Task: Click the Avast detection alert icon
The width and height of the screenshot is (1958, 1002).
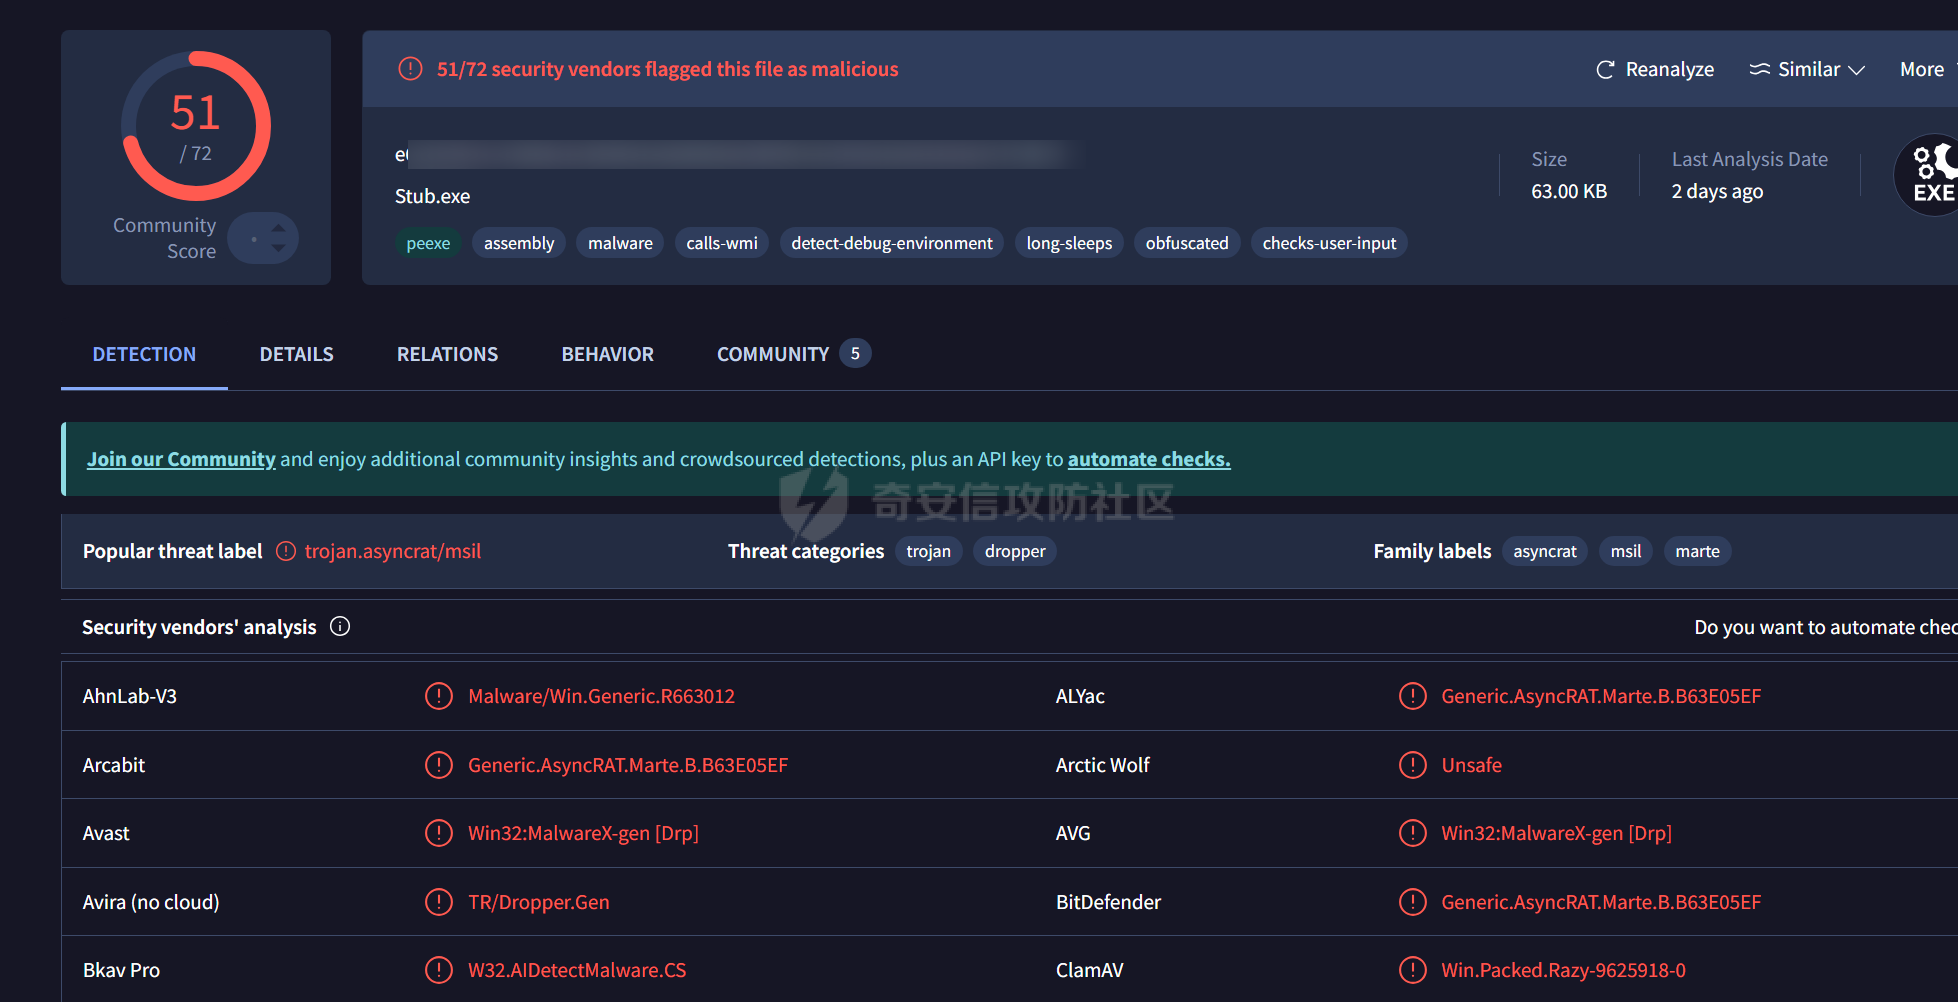Action: coord(439,833)
